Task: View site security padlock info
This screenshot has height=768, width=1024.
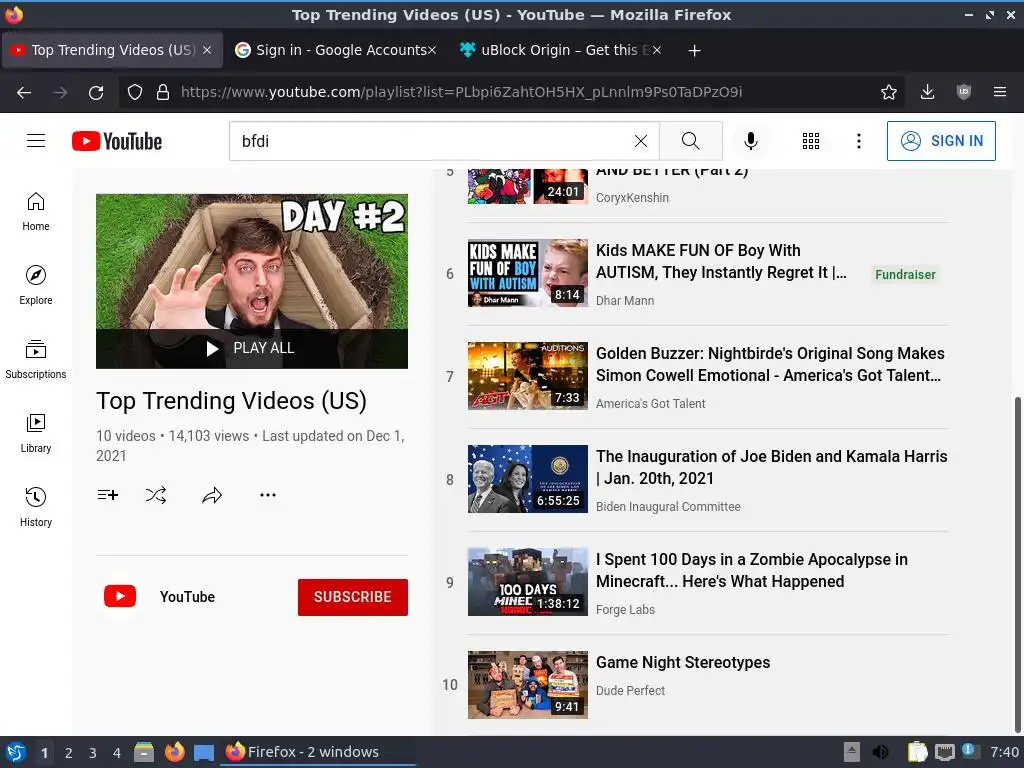Action: [163, 92]
